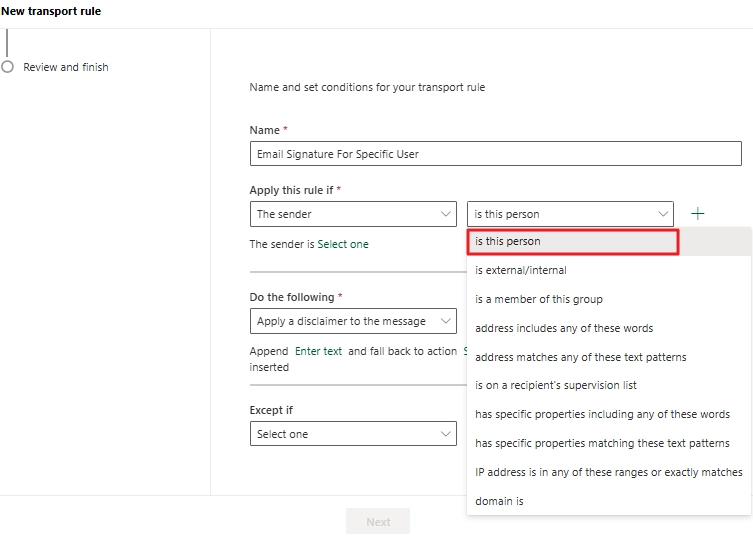Choose 'has specific properties matching these text patterns'
The width and height of the screenshot is (753, 545).
point(609,443)
